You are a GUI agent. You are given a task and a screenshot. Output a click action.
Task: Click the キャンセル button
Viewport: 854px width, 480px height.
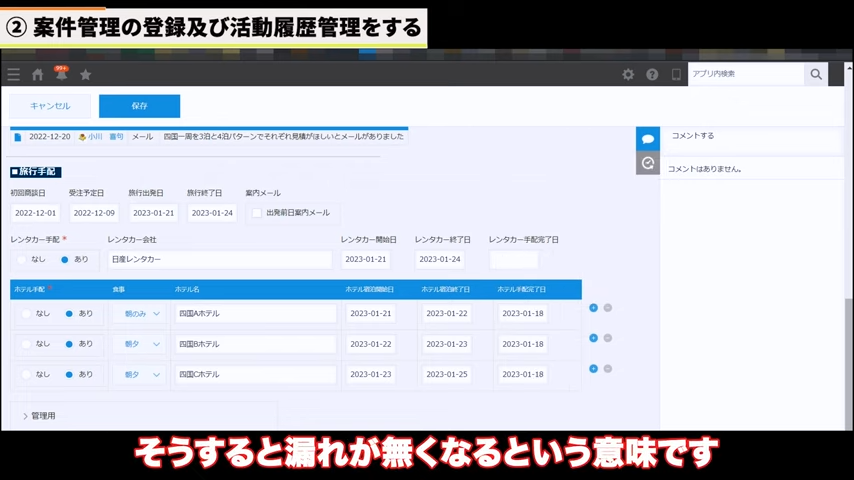point(50,106)
